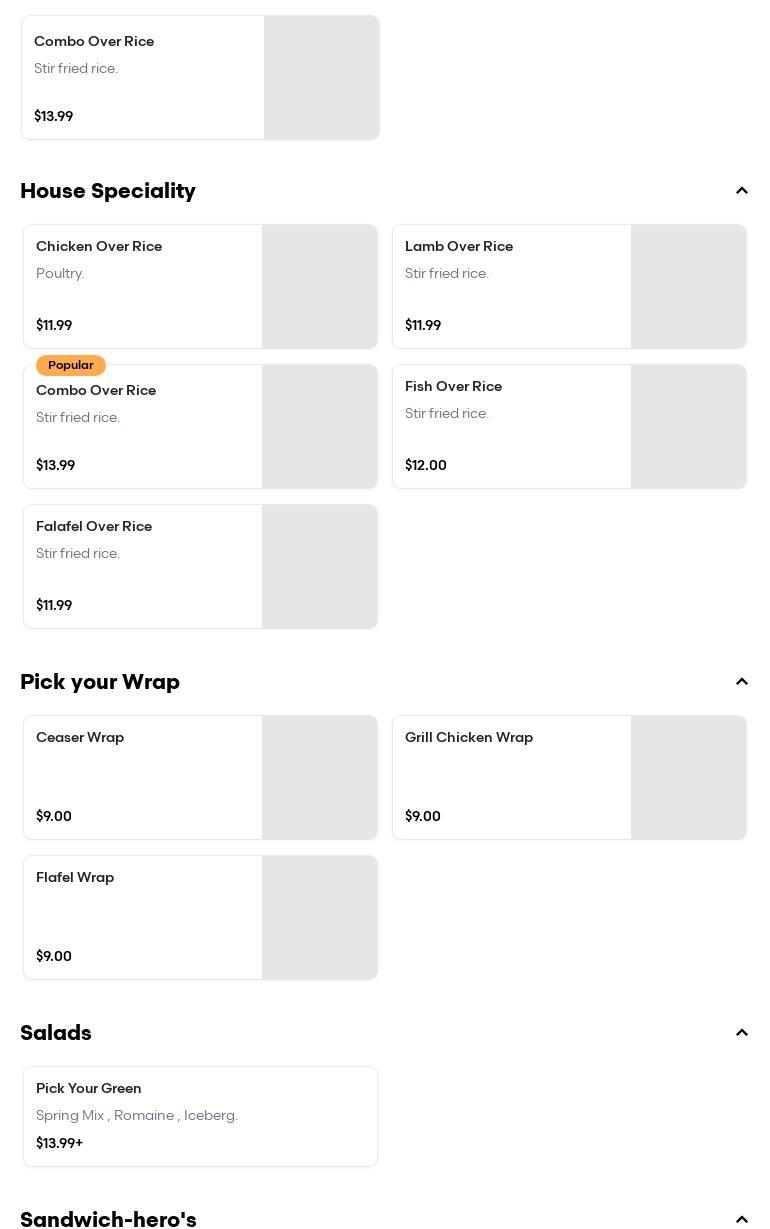770x1229 pixels.
Task: Open the Falafel Over Rice item title
Action: tap(94, 526)
